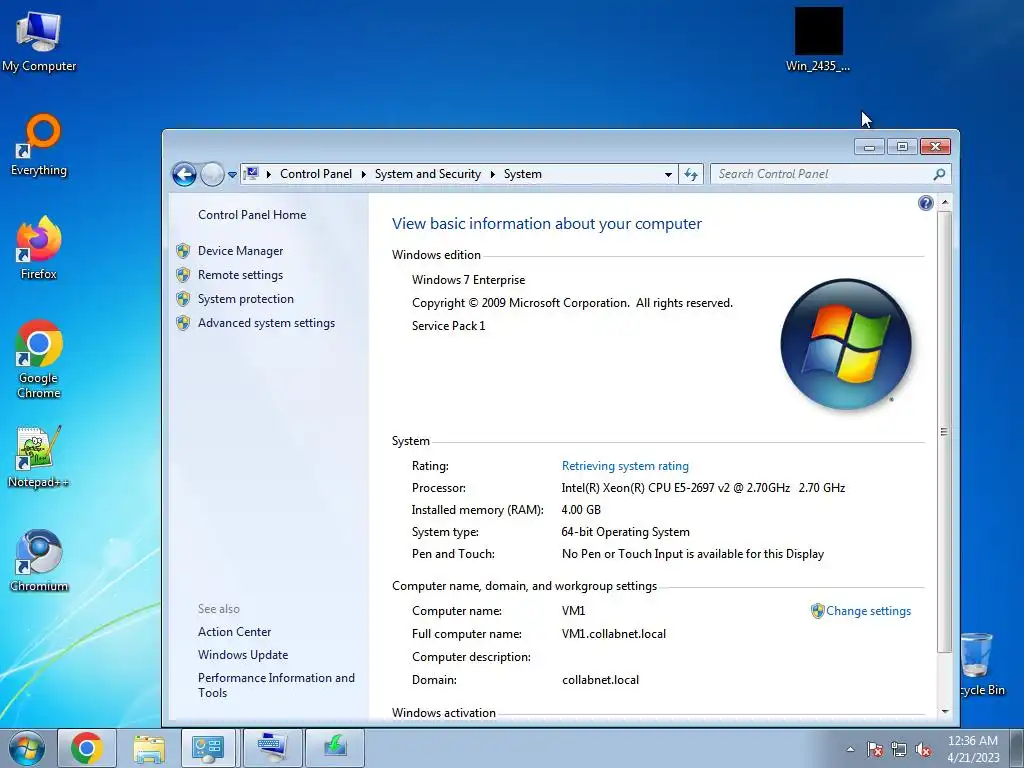Open System protection link
Image resolution: width=1024 pixels, height=768 pixels.
click(246, 299)
